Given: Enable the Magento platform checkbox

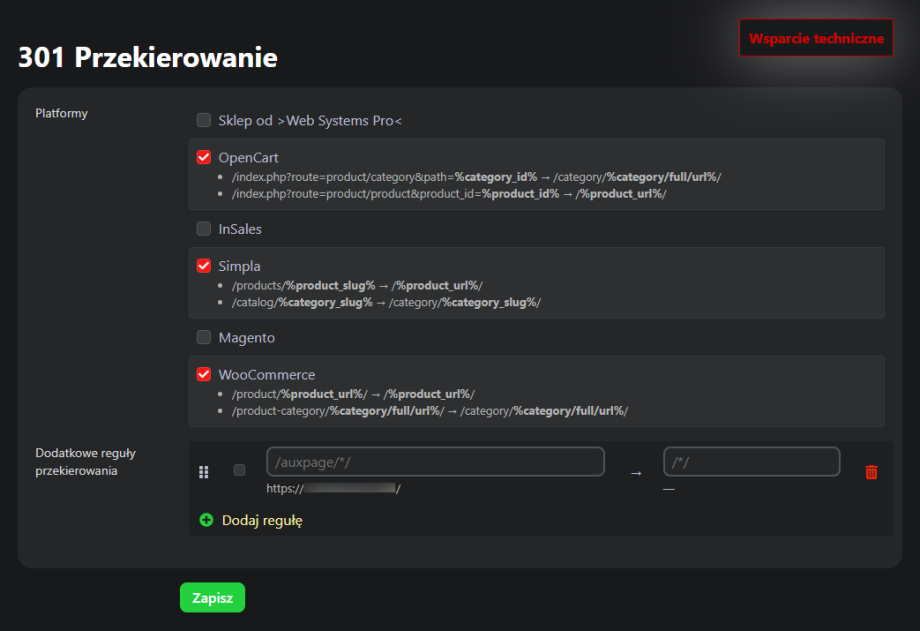Looking at the screenshot, I should pos(204,338).
